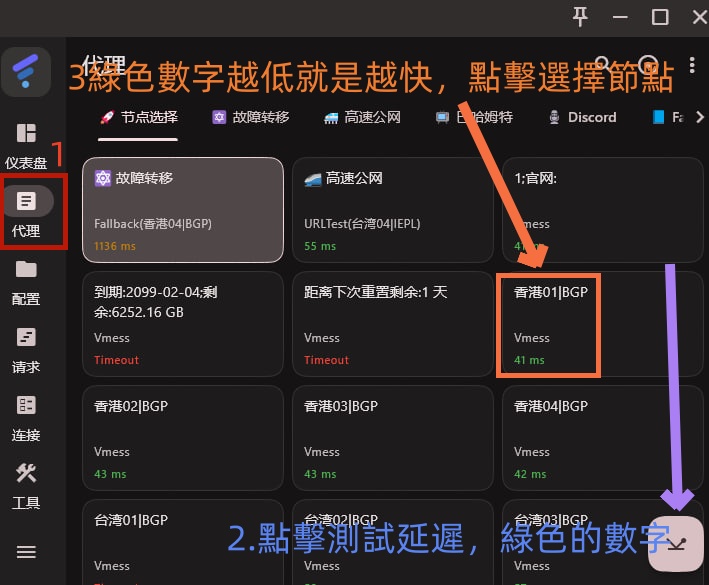This screenshot has height=585, width=709.
Task: Open the 请求 requests page icon
Action: click(26, 338)
